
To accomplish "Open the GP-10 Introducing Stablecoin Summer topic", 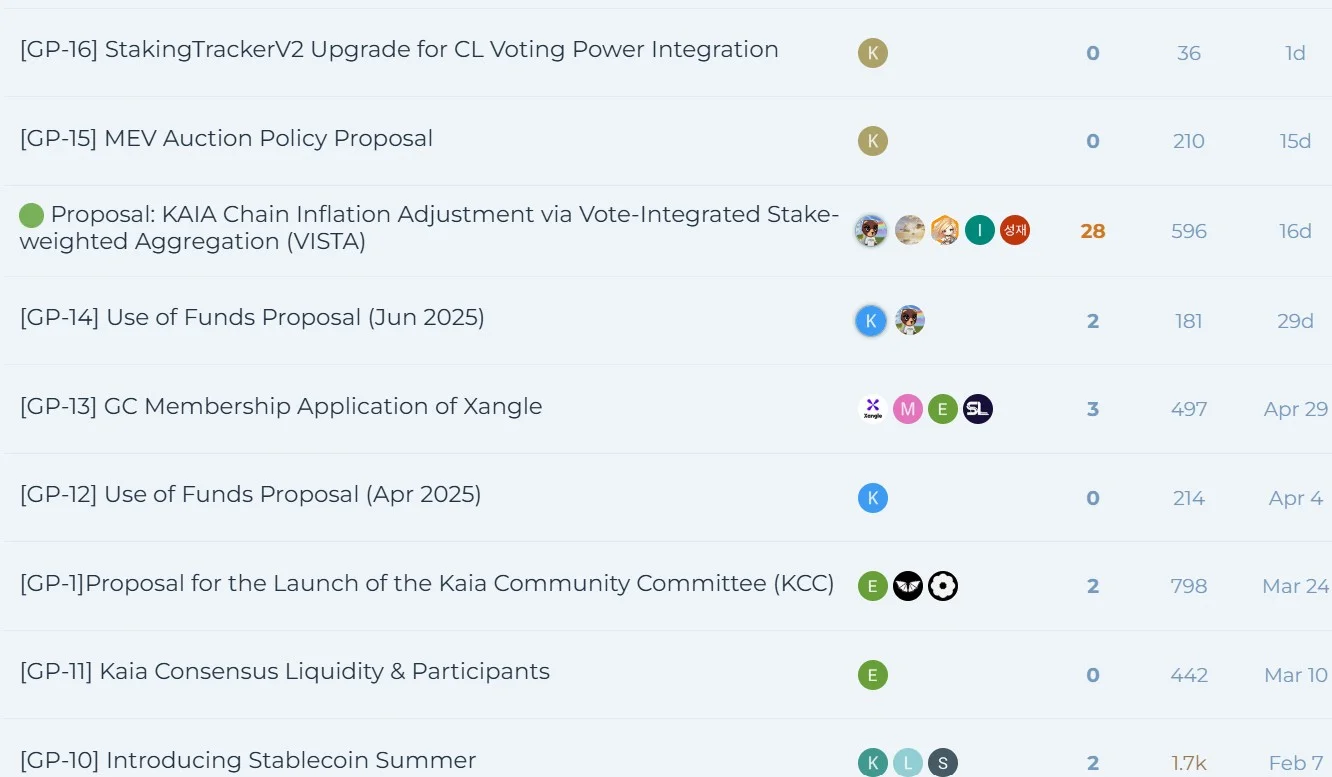I will pos(248,761).
